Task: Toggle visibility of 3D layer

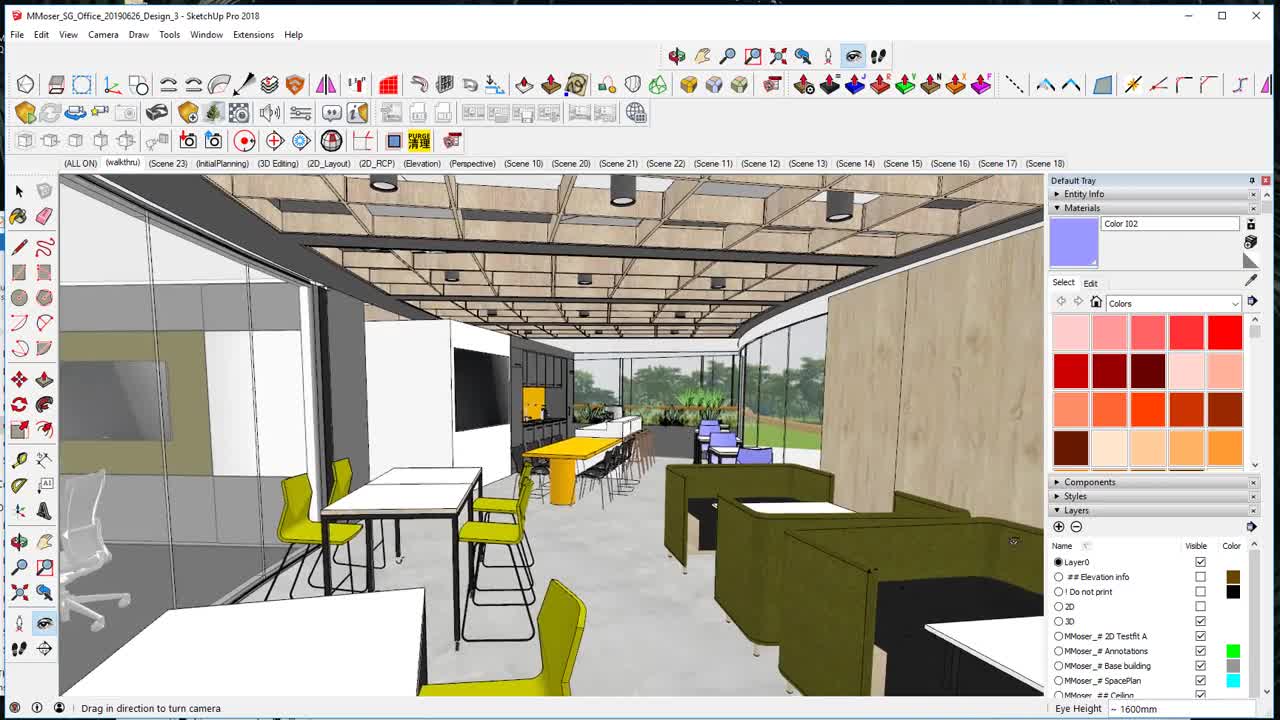Action: 1200,621
